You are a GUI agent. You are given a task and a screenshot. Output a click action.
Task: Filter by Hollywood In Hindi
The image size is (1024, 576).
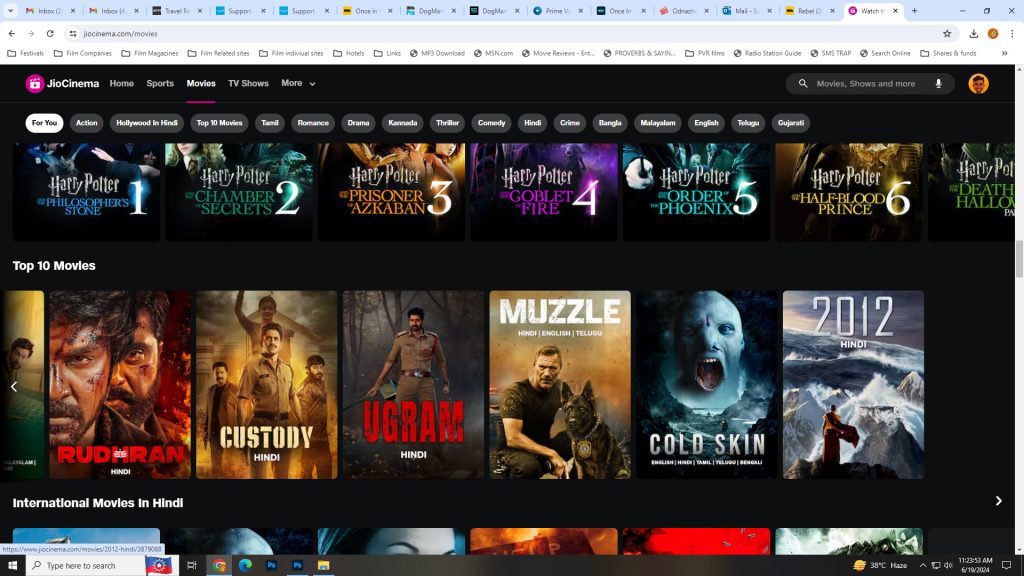coord(147,123)
